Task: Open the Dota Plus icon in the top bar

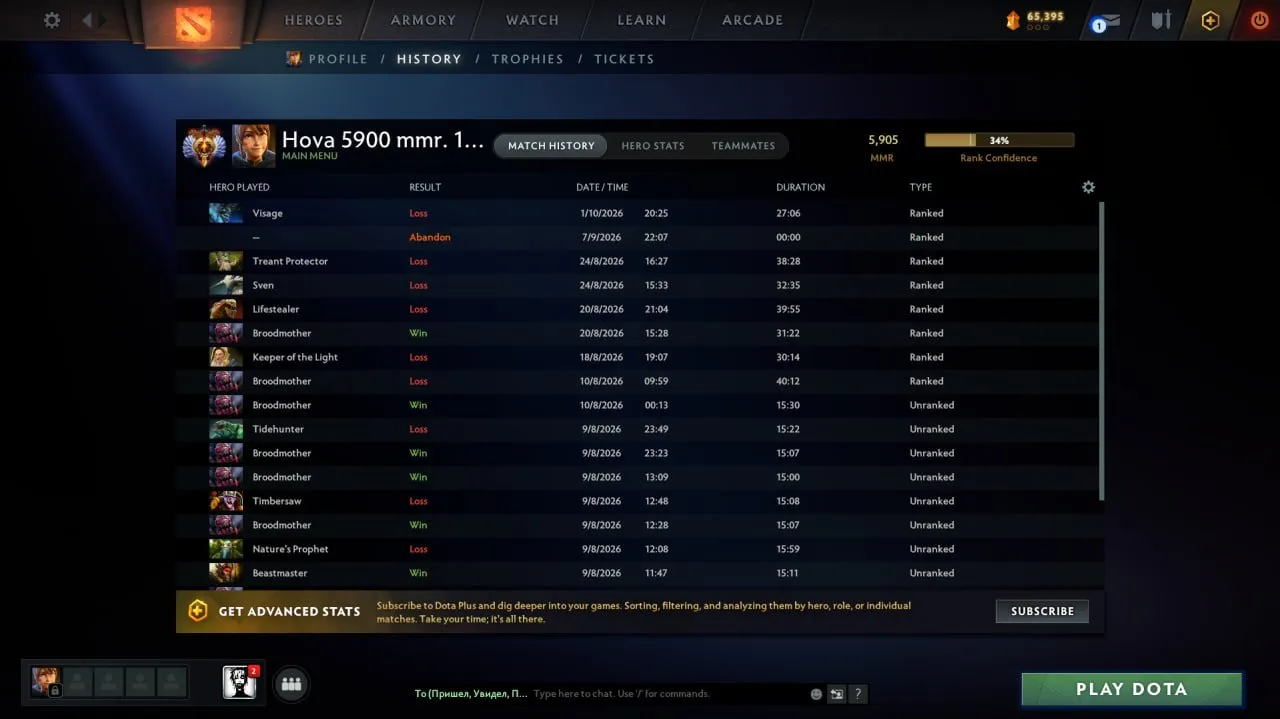Action: tap(1210, 20)
